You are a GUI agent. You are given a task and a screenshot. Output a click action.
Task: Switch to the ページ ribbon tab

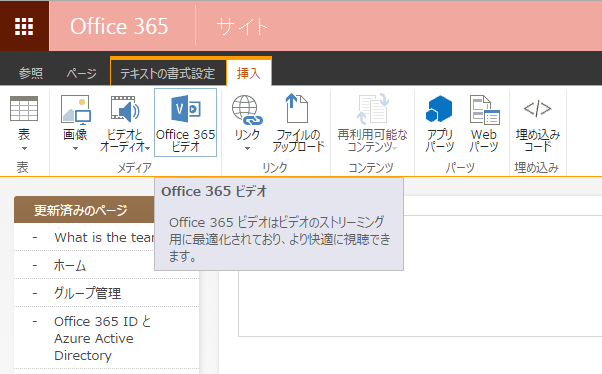tap(81, 73)
